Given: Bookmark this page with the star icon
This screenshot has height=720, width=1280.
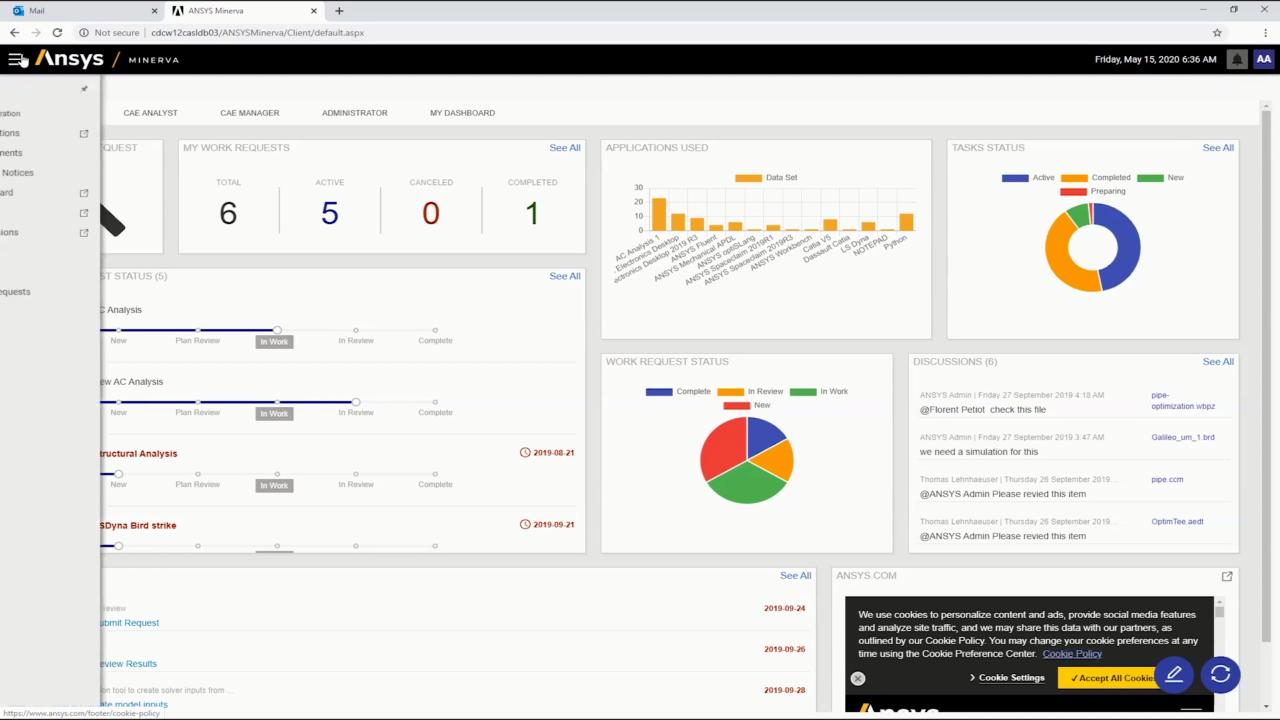Looking at the screenshot, I should (x=1217, y=33).
